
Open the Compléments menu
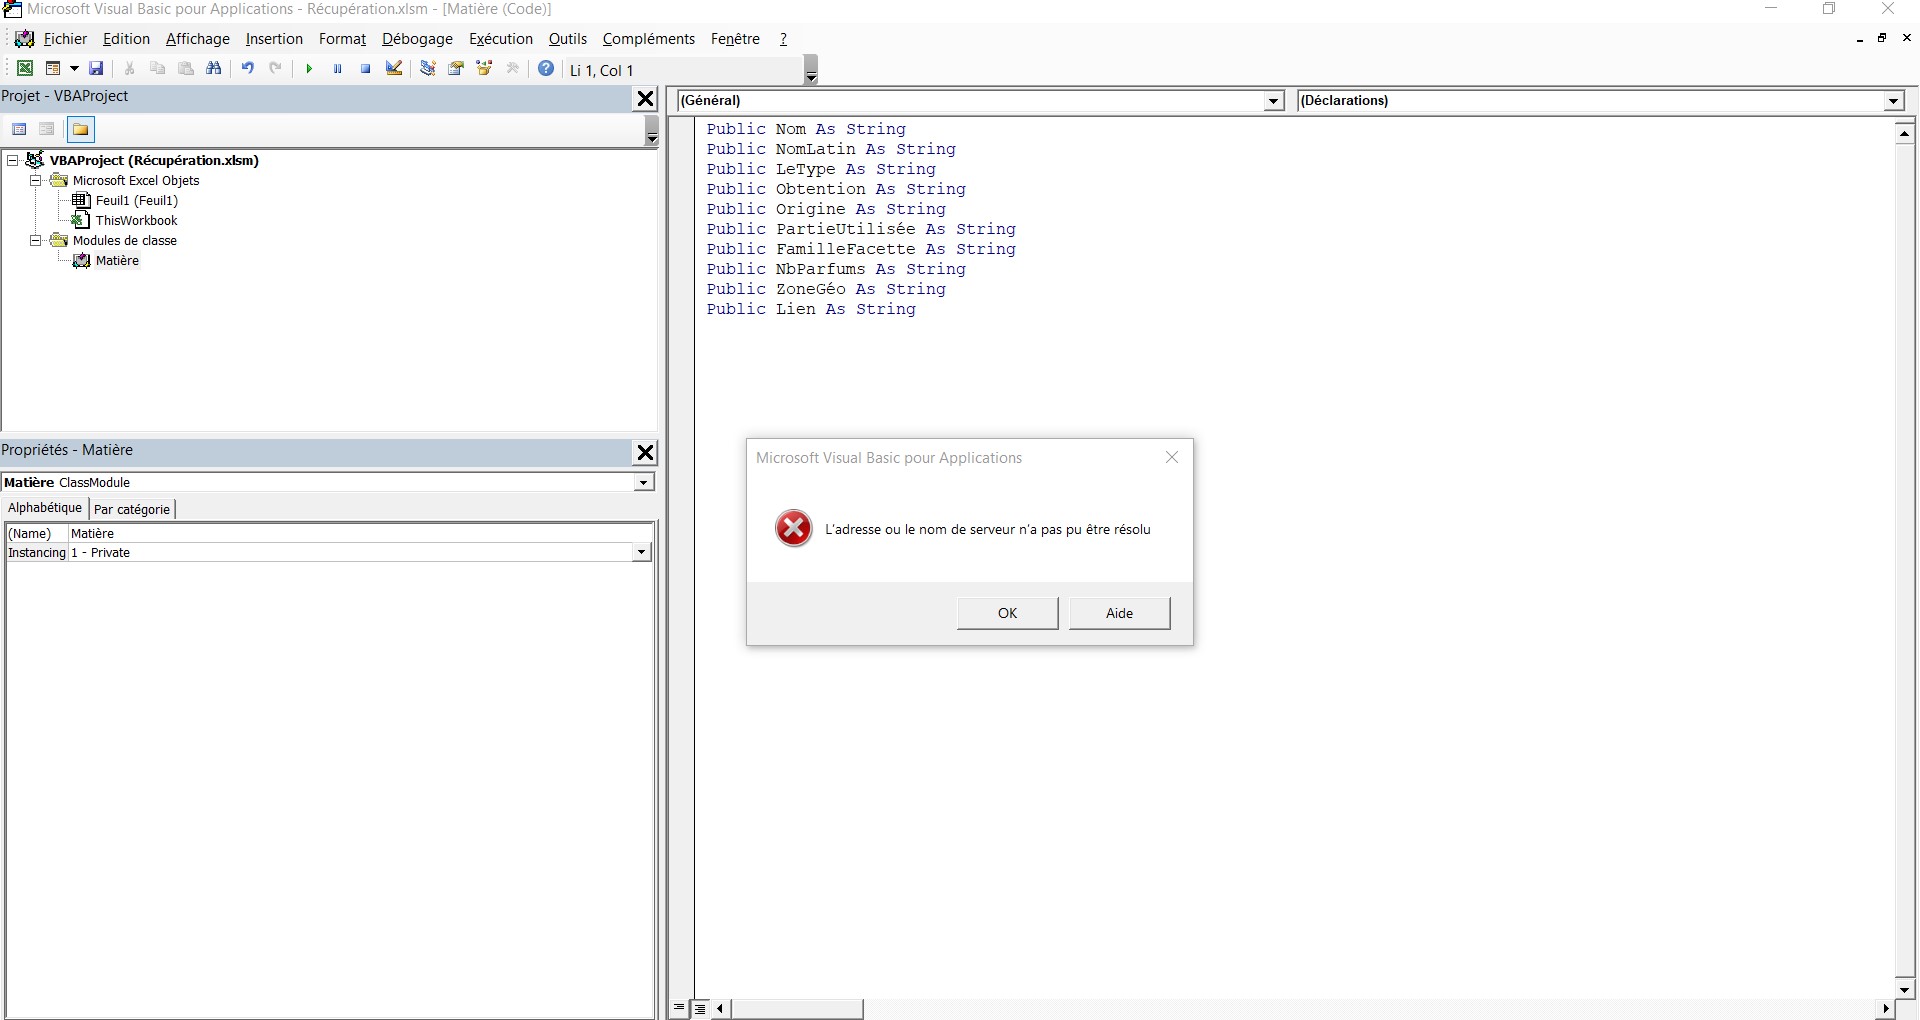click(648, 39)
